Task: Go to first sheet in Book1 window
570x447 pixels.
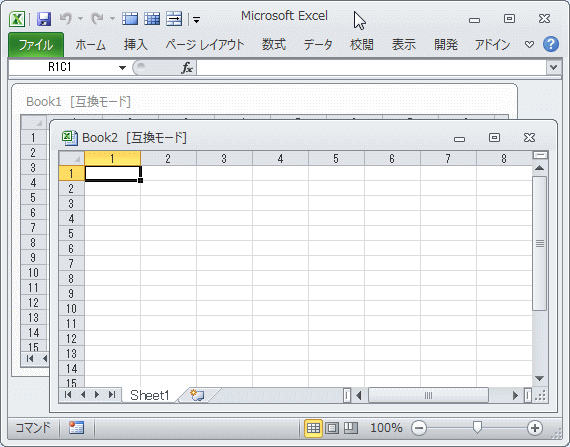Action: click(30, 359)
